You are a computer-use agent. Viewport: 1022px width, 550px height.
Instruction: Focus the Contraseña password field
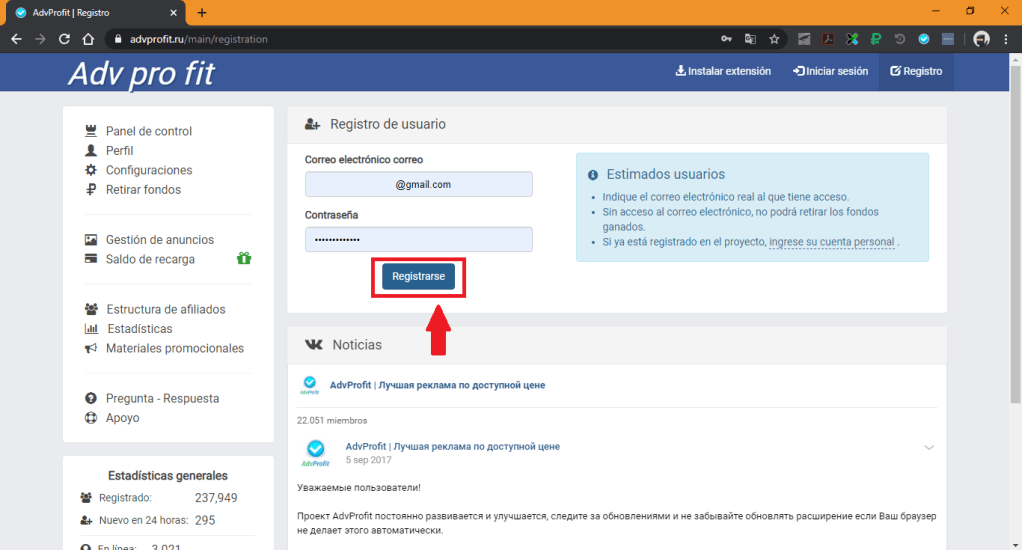click(418, 240)
